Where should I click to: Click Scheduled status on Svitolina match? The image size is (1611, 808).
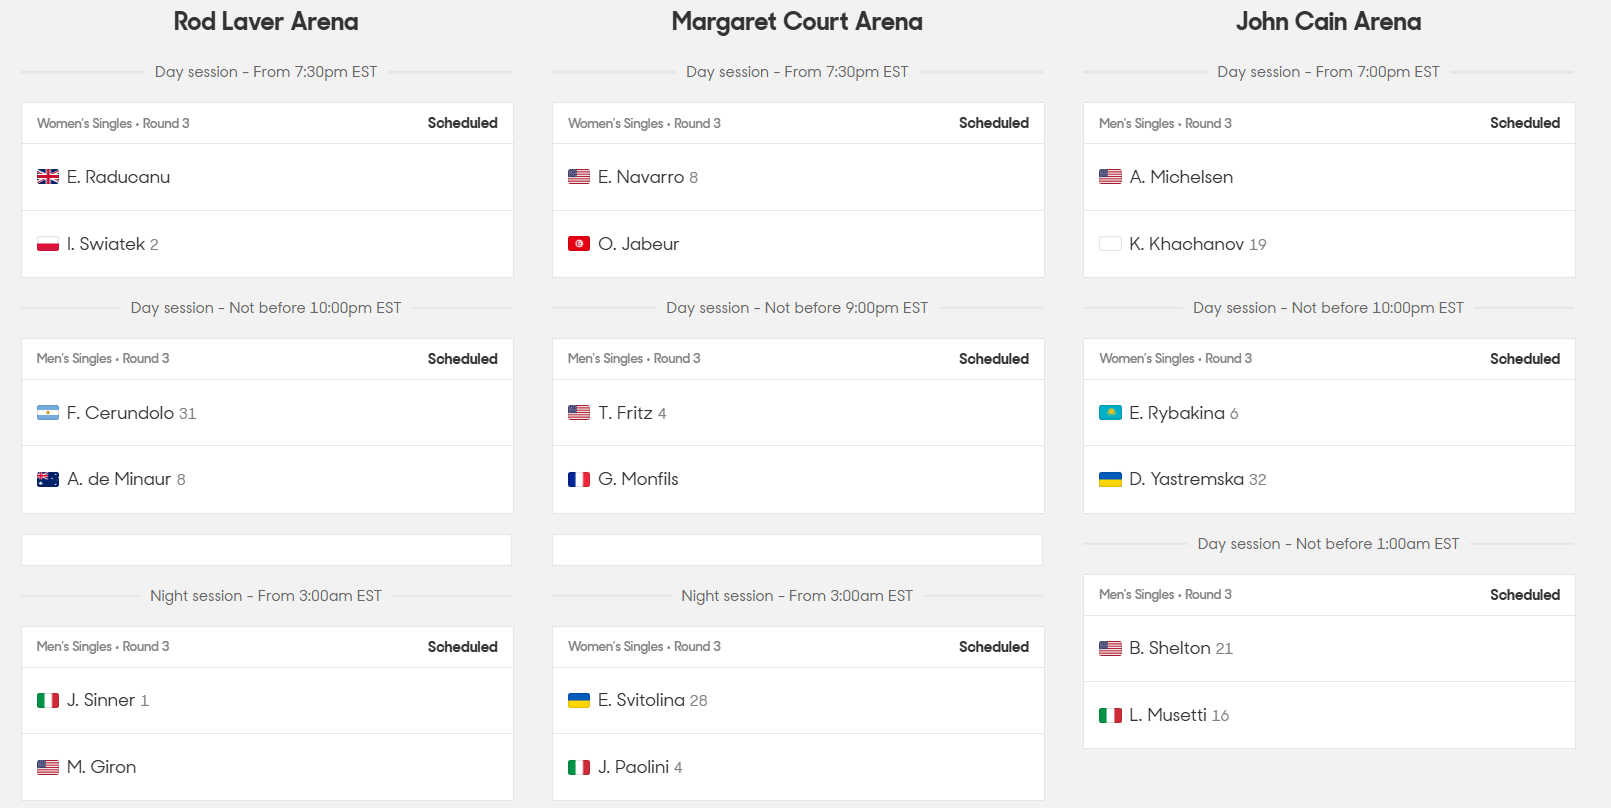tap(993, 647)
